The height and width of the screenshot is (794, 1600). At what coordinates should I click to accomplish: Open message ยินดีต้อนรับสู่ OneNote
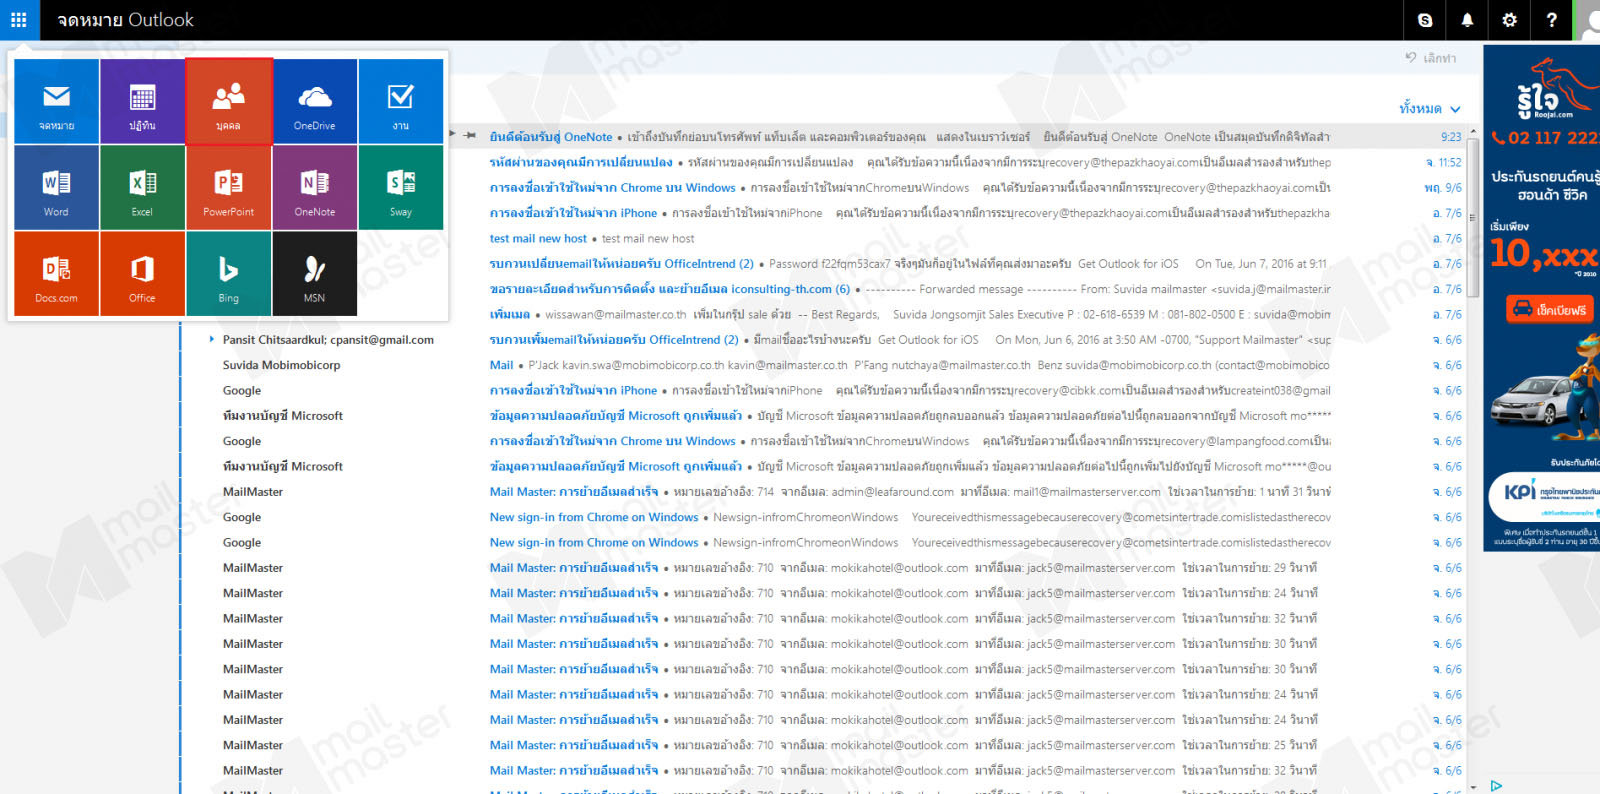click(551, 137)
